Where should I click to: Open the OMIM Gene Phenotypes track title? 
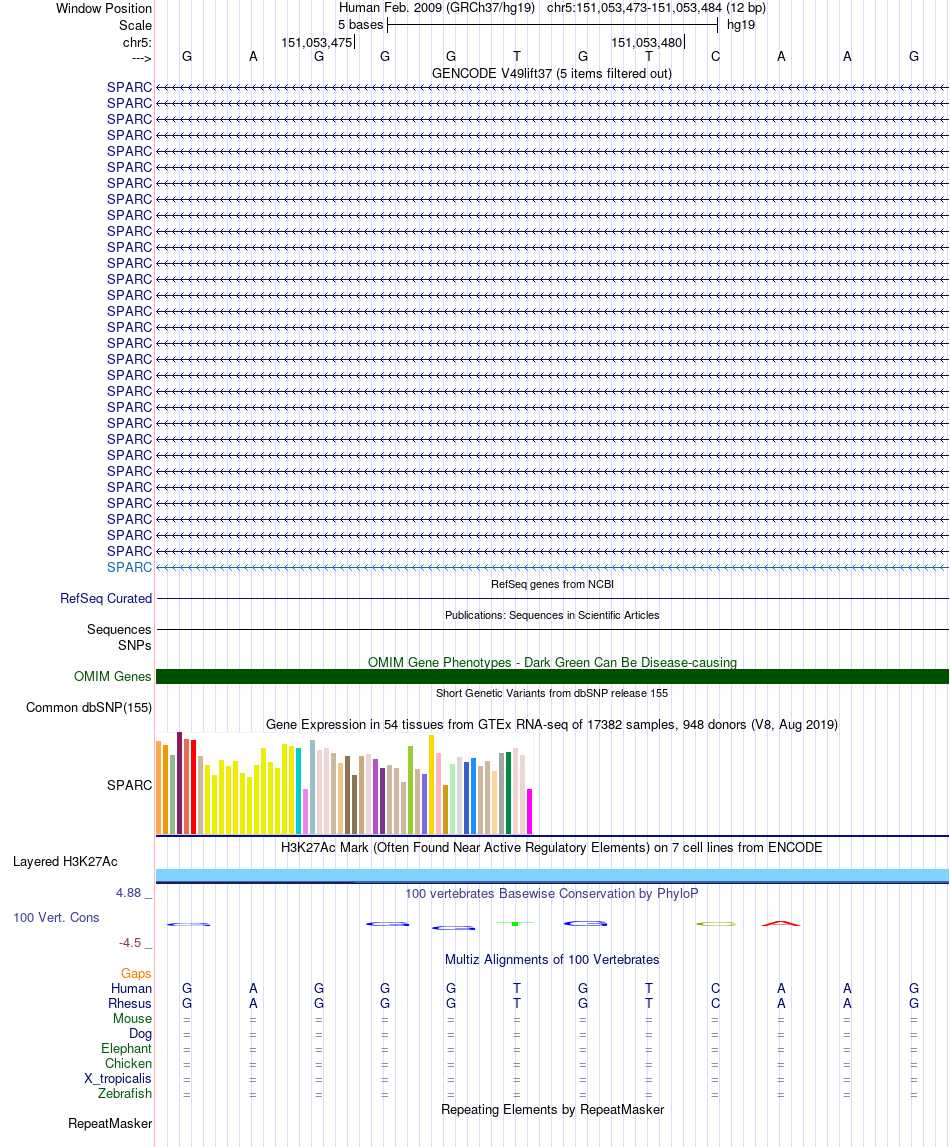click(552, 662)
